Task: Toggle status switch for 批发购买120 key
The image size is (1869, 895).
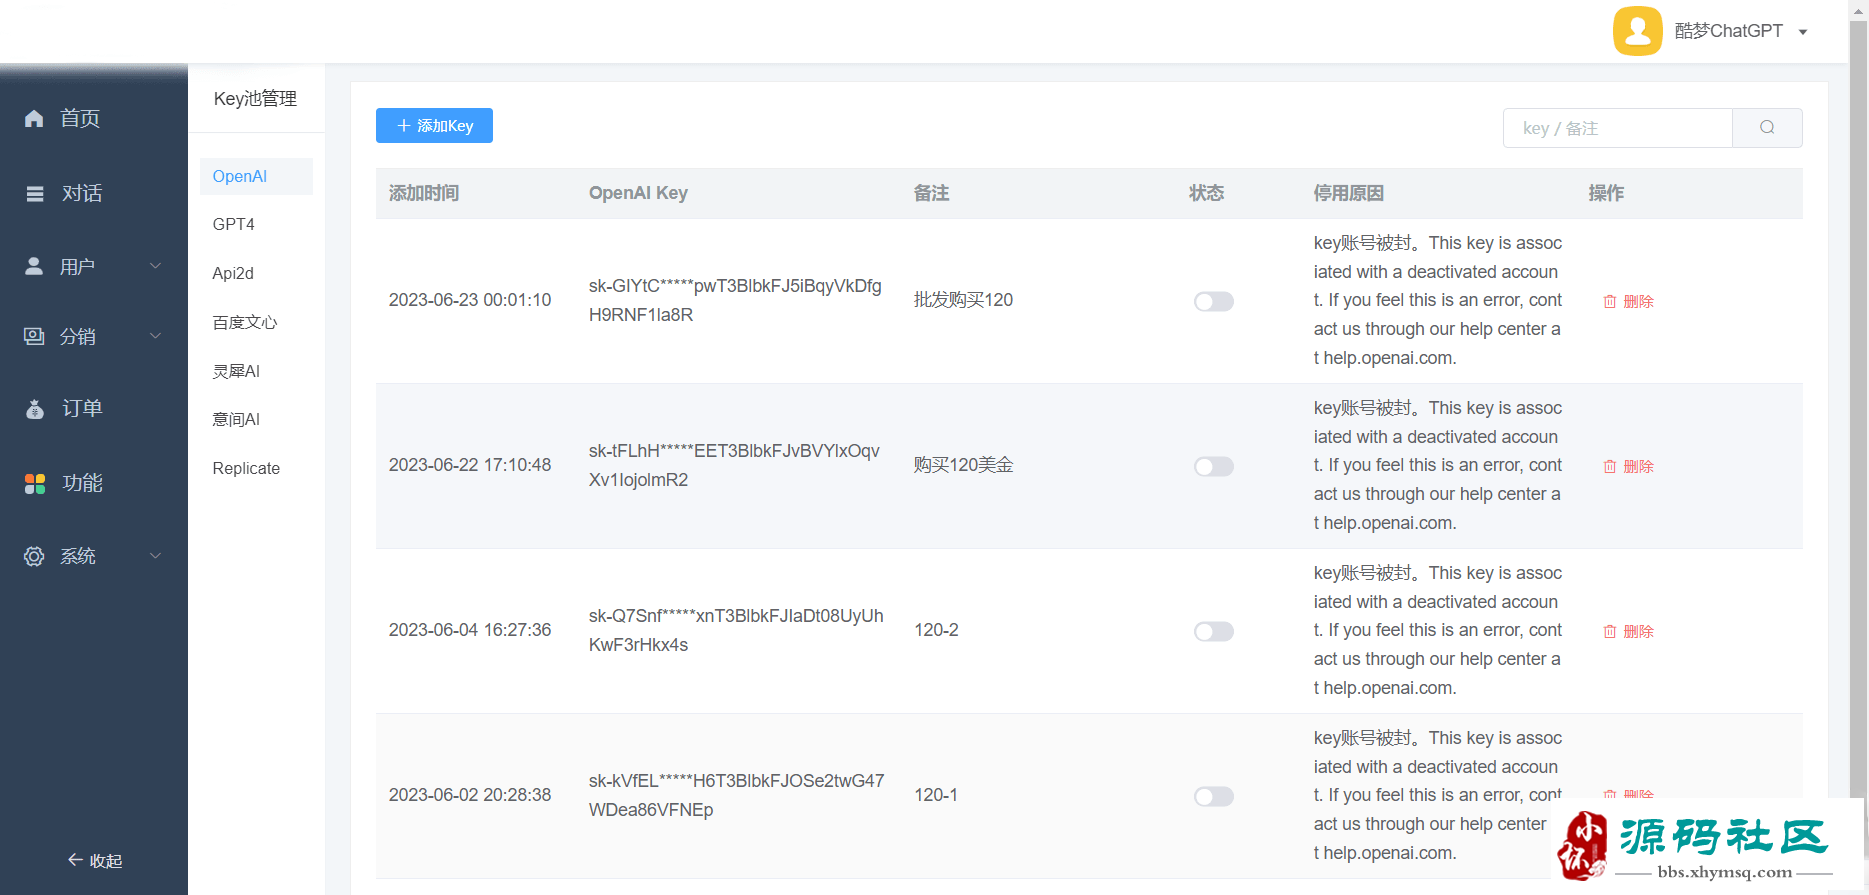Action: click(x=1214, y=301)
